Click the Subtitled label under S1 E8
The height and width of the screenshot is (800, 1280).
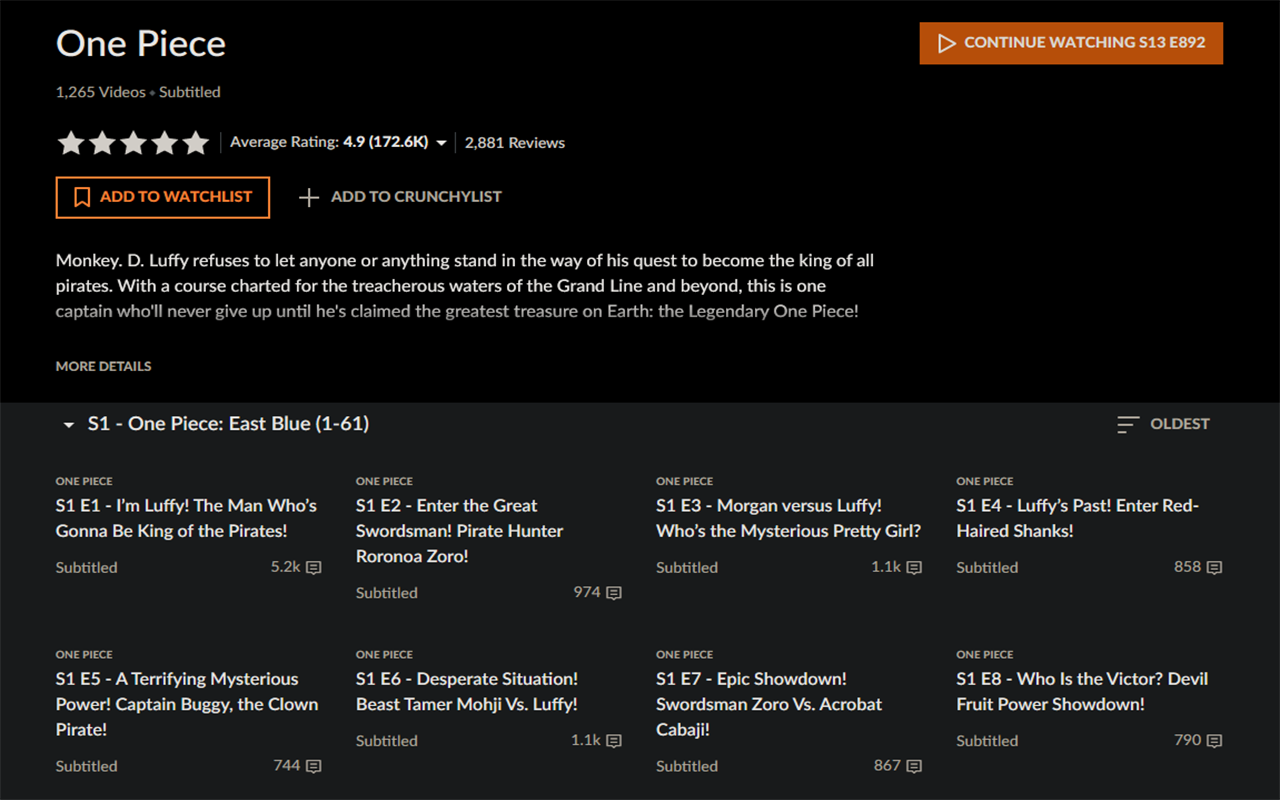(x=987, y=741)
